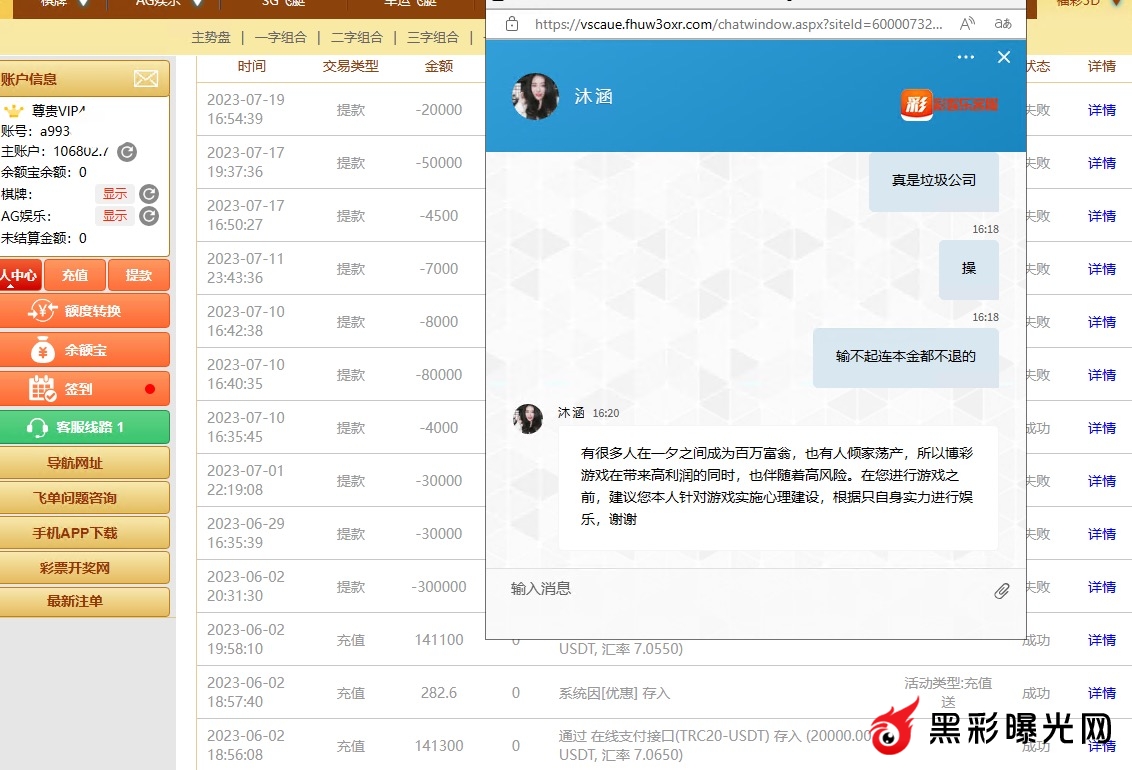Click the 输入消息 chat input field

740,589
